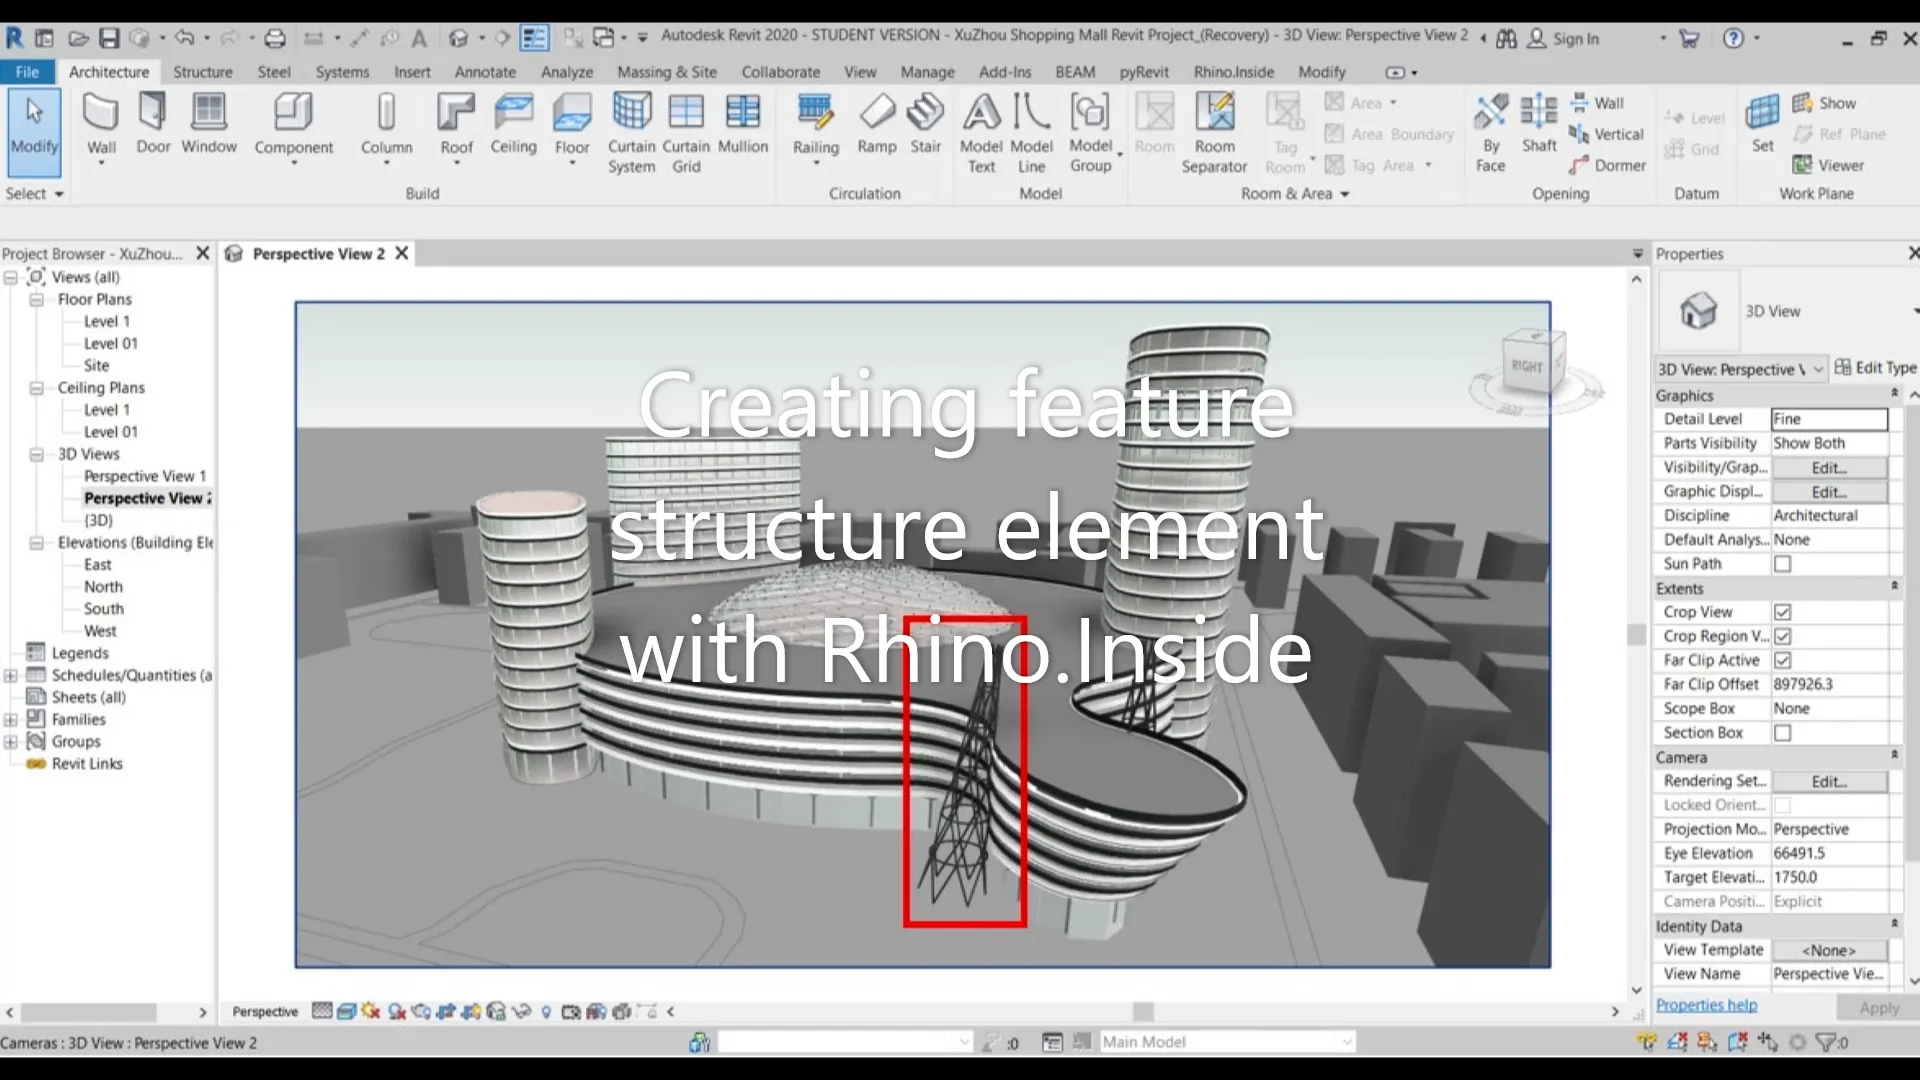The width and height of the screenshot is (1920, 1080).
Task: Select the Curtain Grid tool
Action: tap(686, 133)
